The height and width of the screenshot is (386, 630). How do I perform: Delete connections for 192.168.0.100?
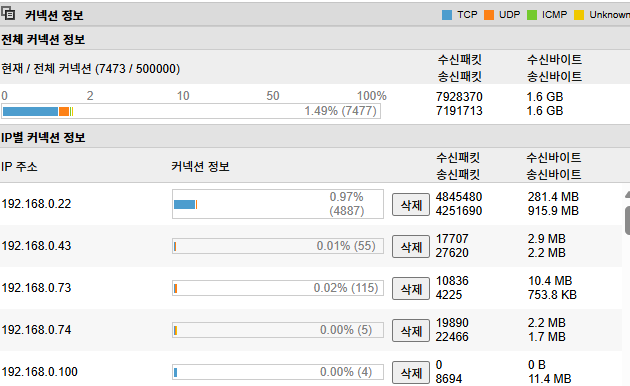[x=411, y=372]
